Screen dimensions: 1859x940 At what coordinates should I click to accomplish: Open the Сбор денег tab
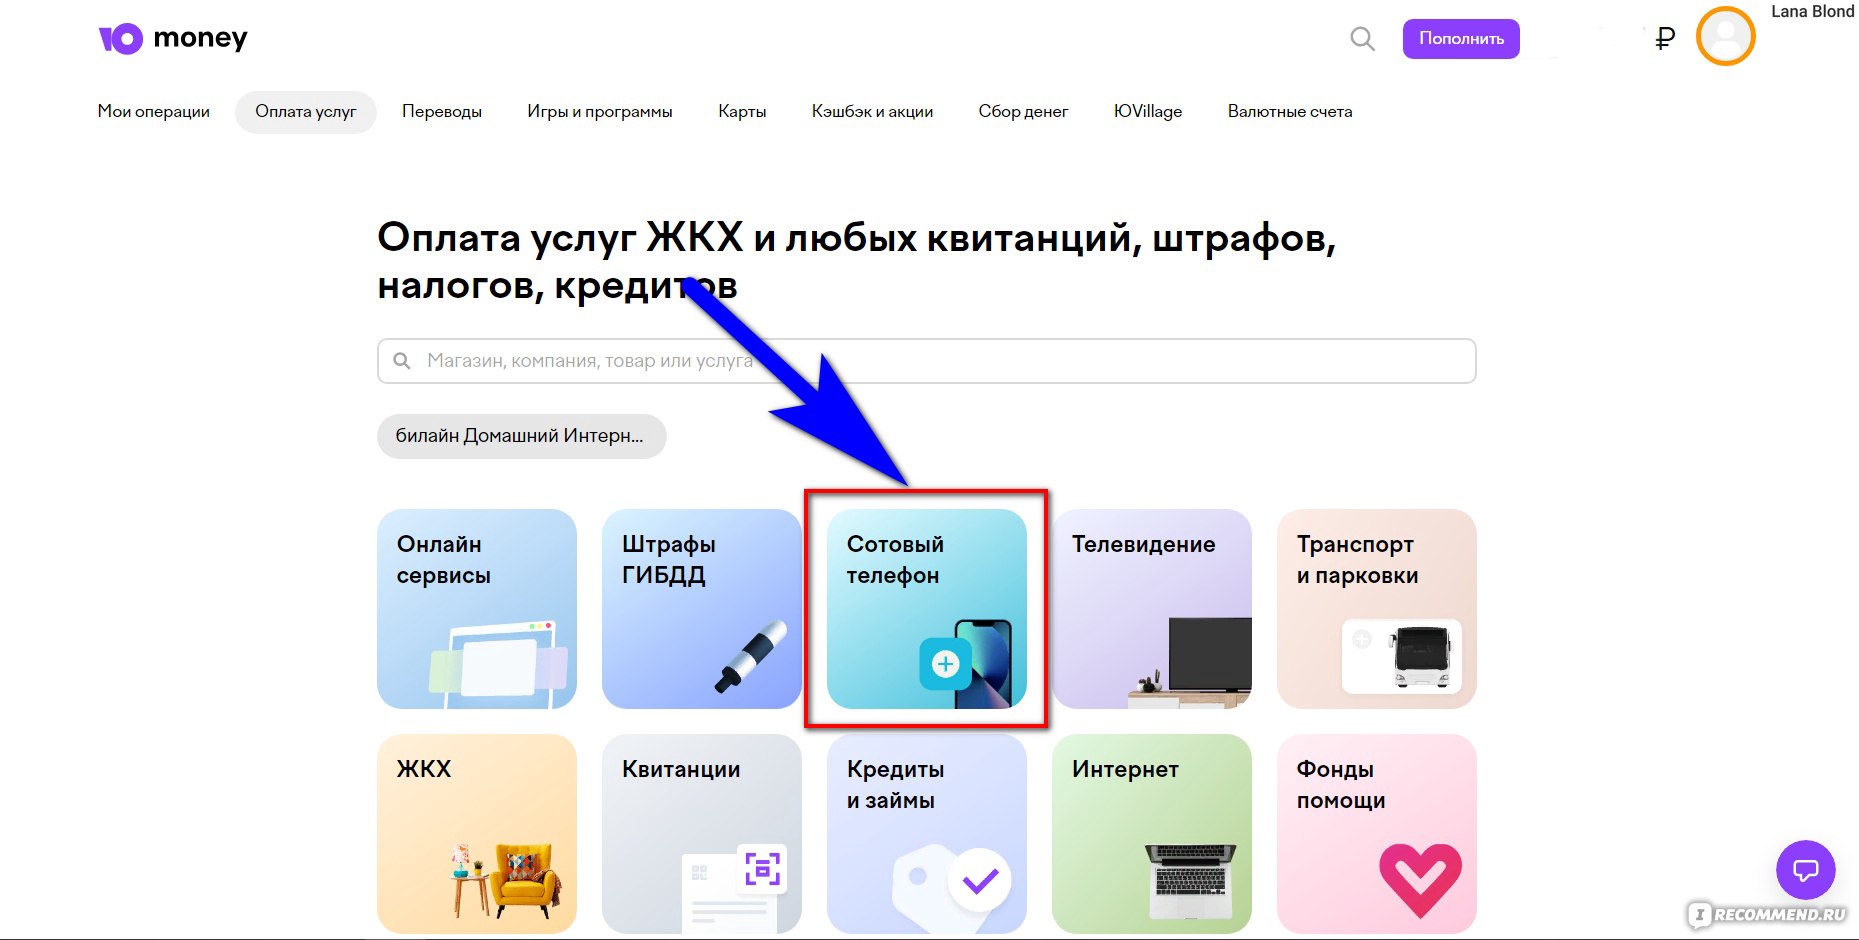pyautogui.click(x=1023, y=112)
